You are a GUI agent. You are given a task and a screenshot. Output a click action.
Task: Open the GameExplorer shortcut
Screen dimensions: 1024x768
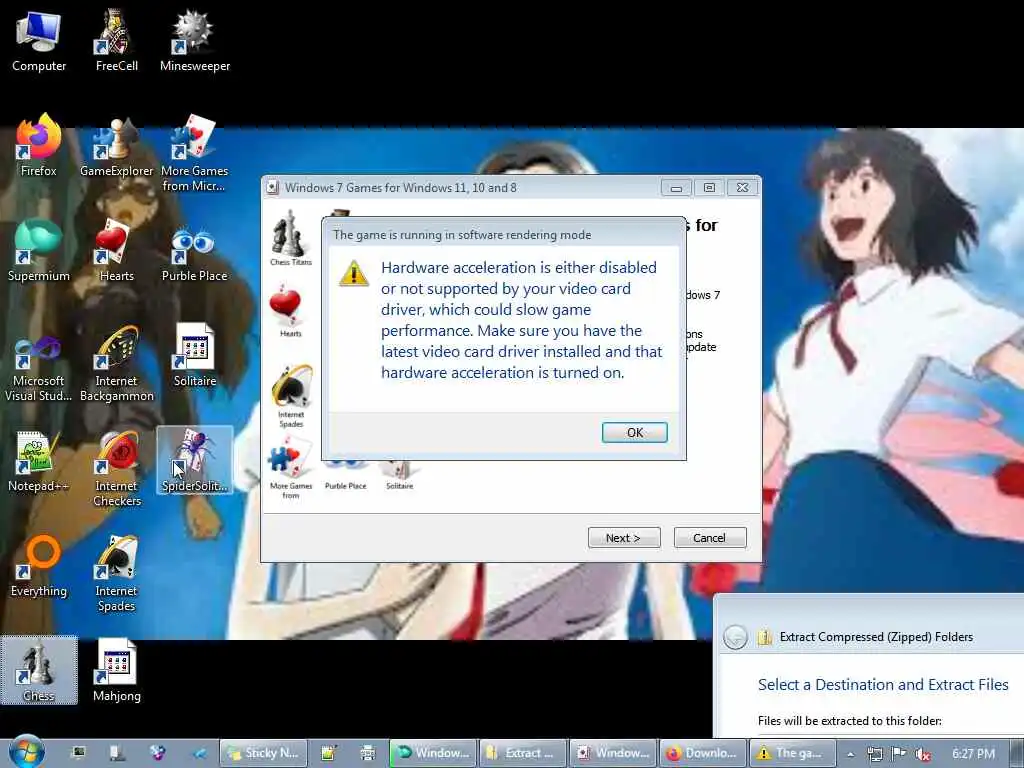116,146
